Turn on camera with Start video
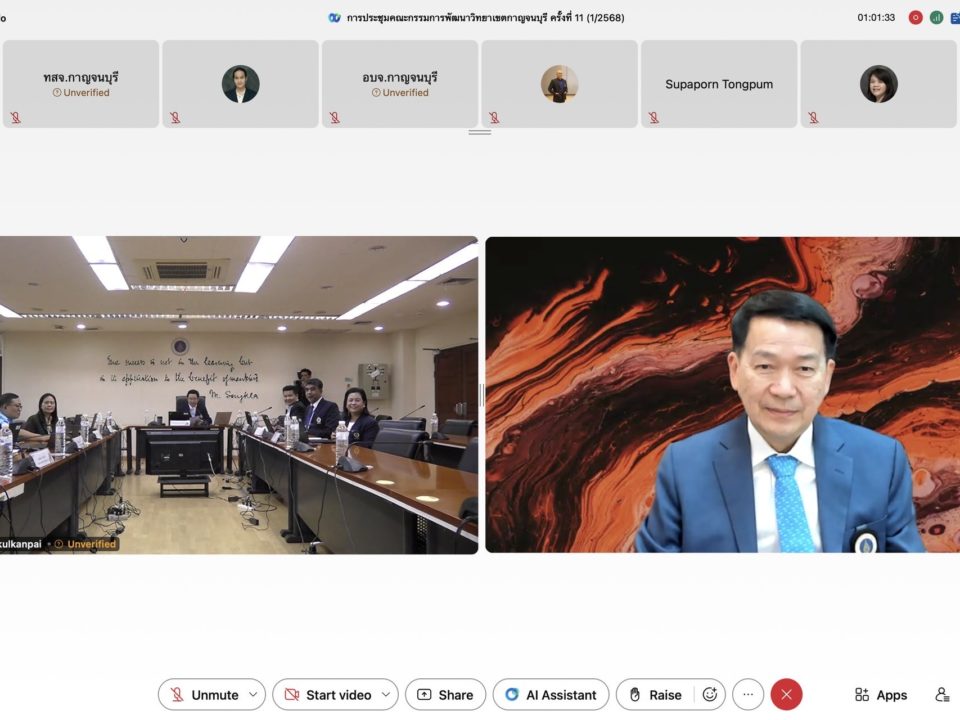 tap(327, 695)
